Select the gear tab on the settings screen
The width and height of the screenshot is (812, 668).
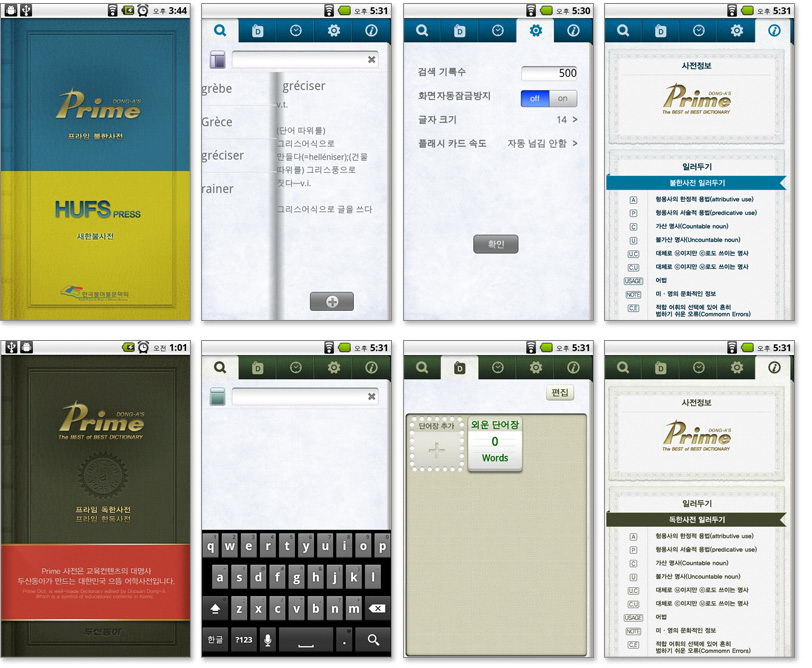click(535, 31)
